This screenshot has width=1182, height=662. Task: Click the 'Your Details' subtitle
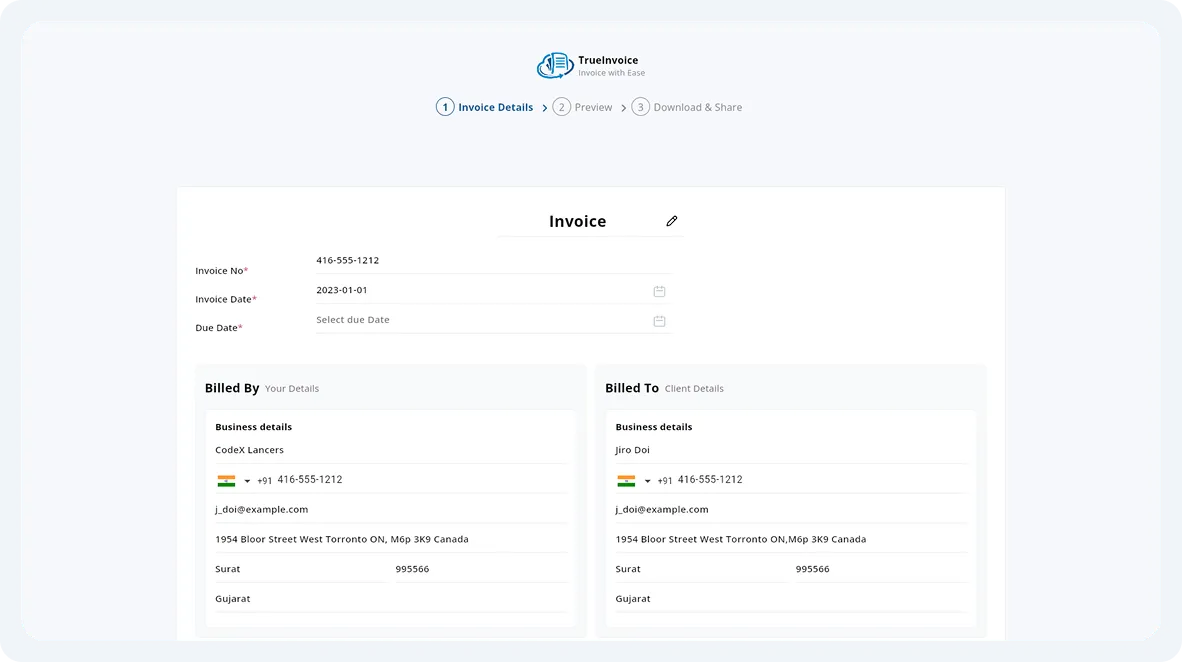[292, 389]
